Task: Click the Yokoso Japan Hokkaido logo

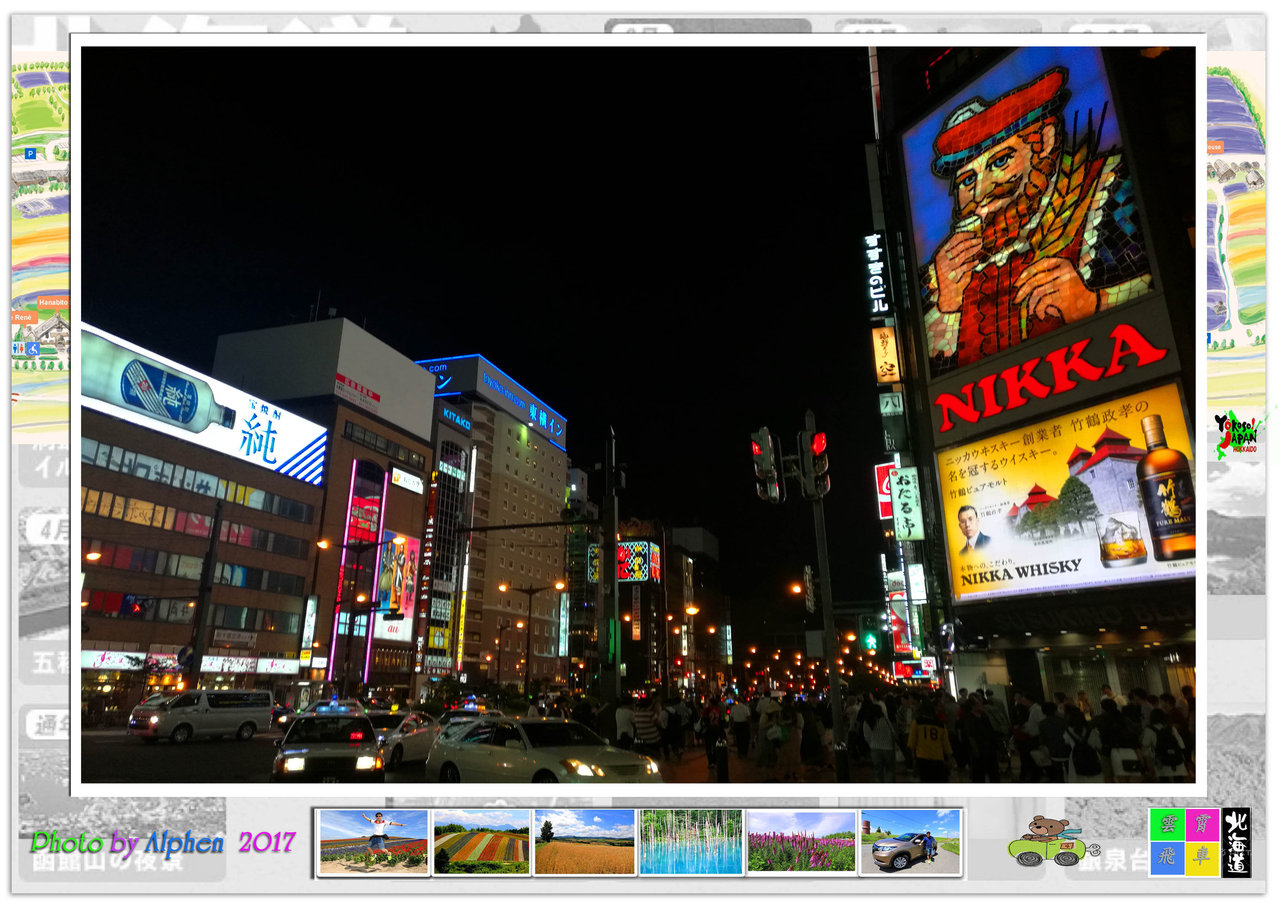Action: [1238, 434]
